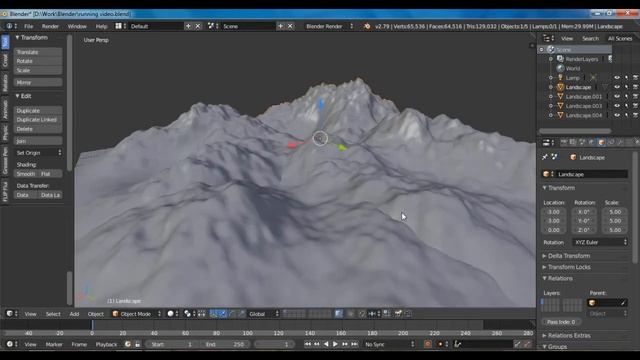Click the Lamp bulb icon in outliner

coord(560,78)
